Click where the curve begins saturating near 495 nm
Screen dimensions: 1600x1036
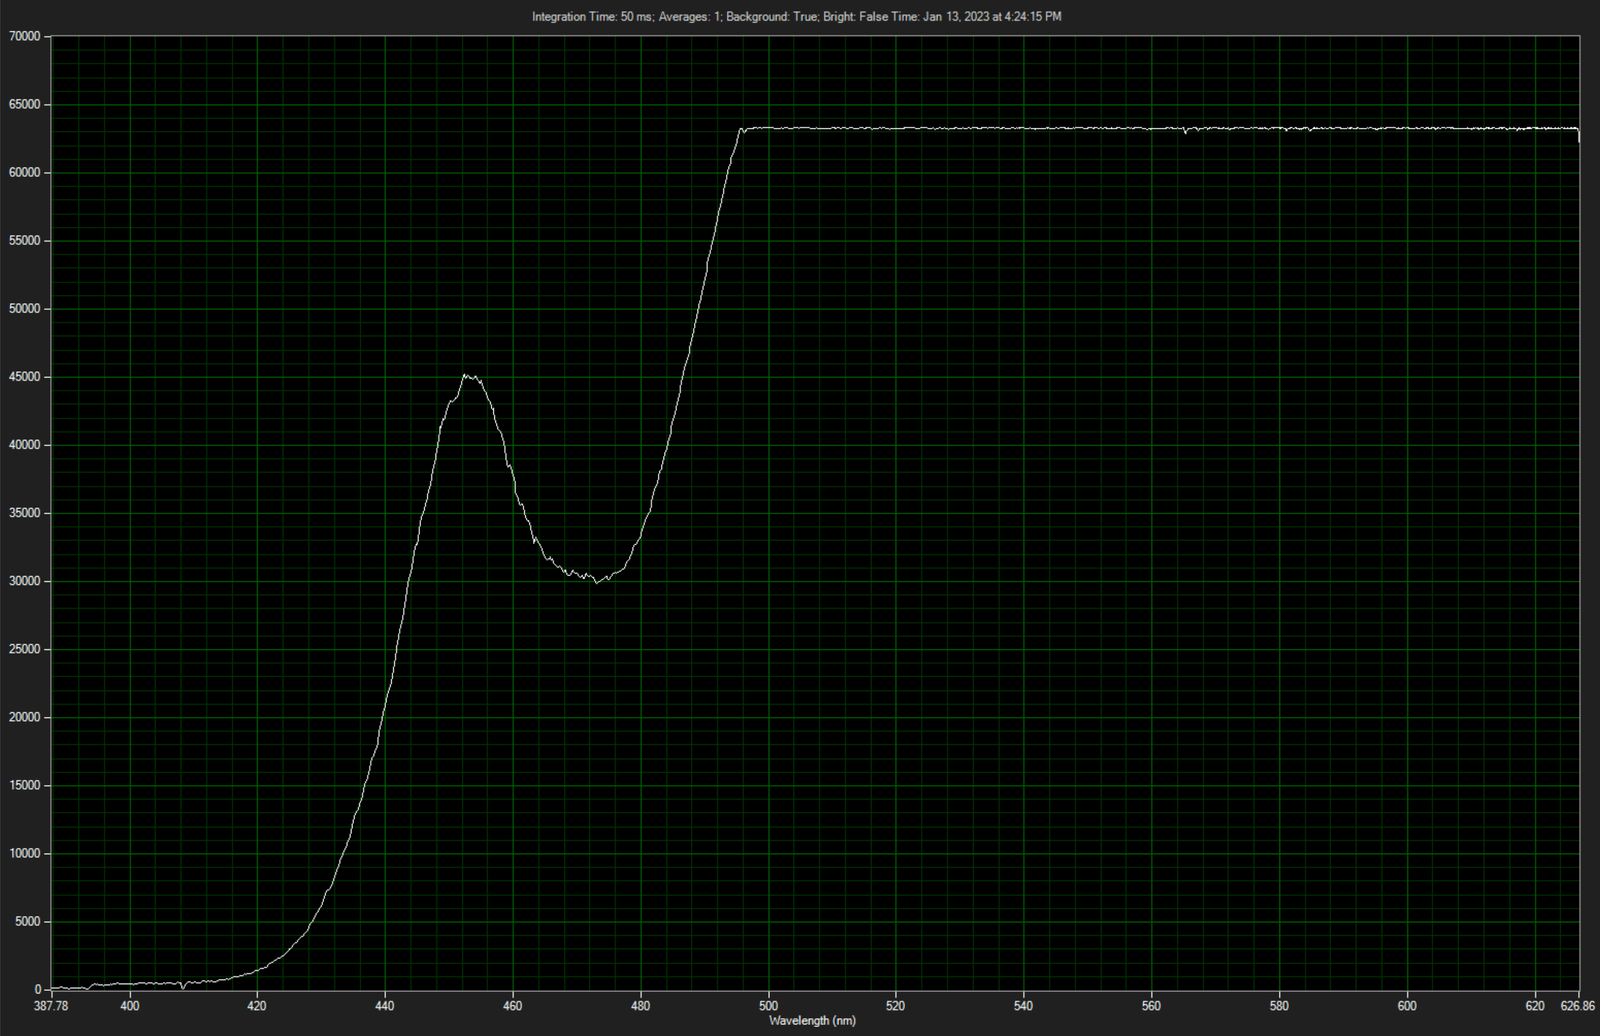[741, 129]
